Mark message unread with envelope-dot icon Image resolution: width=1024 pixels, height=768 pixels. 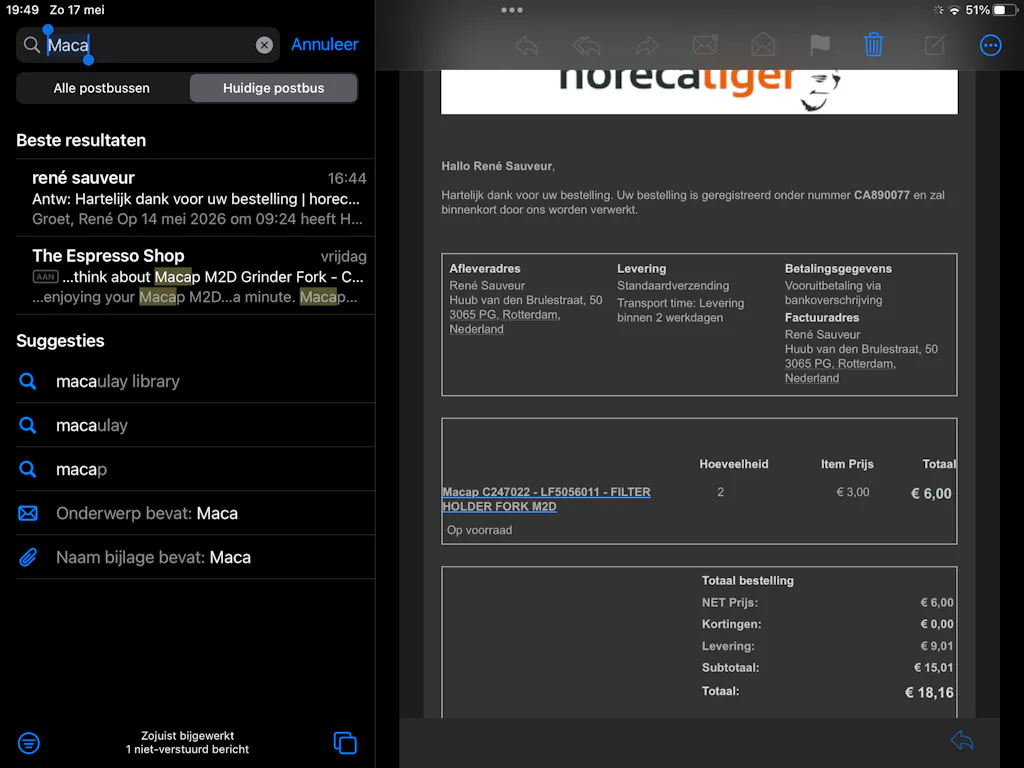705,44
